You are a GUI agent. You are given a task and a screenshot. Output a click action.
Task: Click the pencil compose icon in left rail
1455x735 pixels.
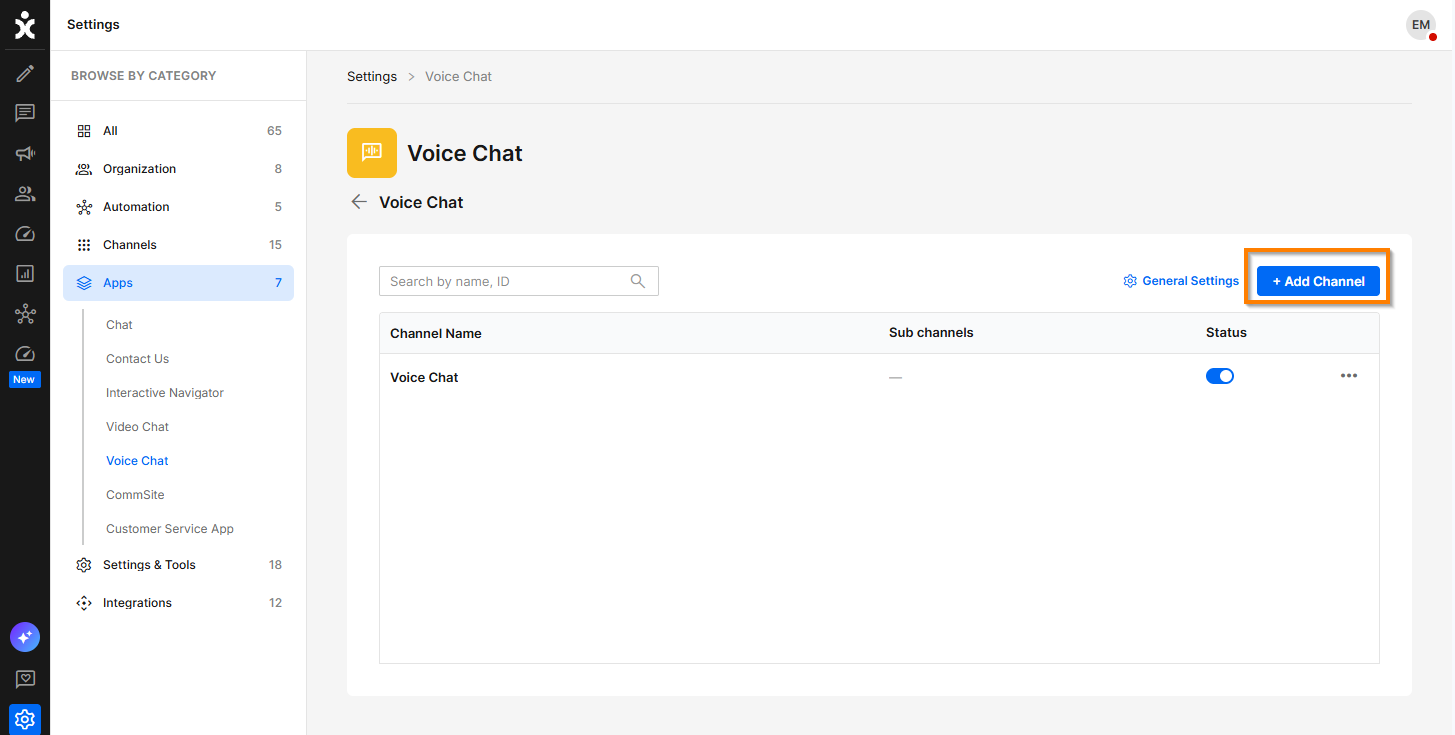[25, 73]
